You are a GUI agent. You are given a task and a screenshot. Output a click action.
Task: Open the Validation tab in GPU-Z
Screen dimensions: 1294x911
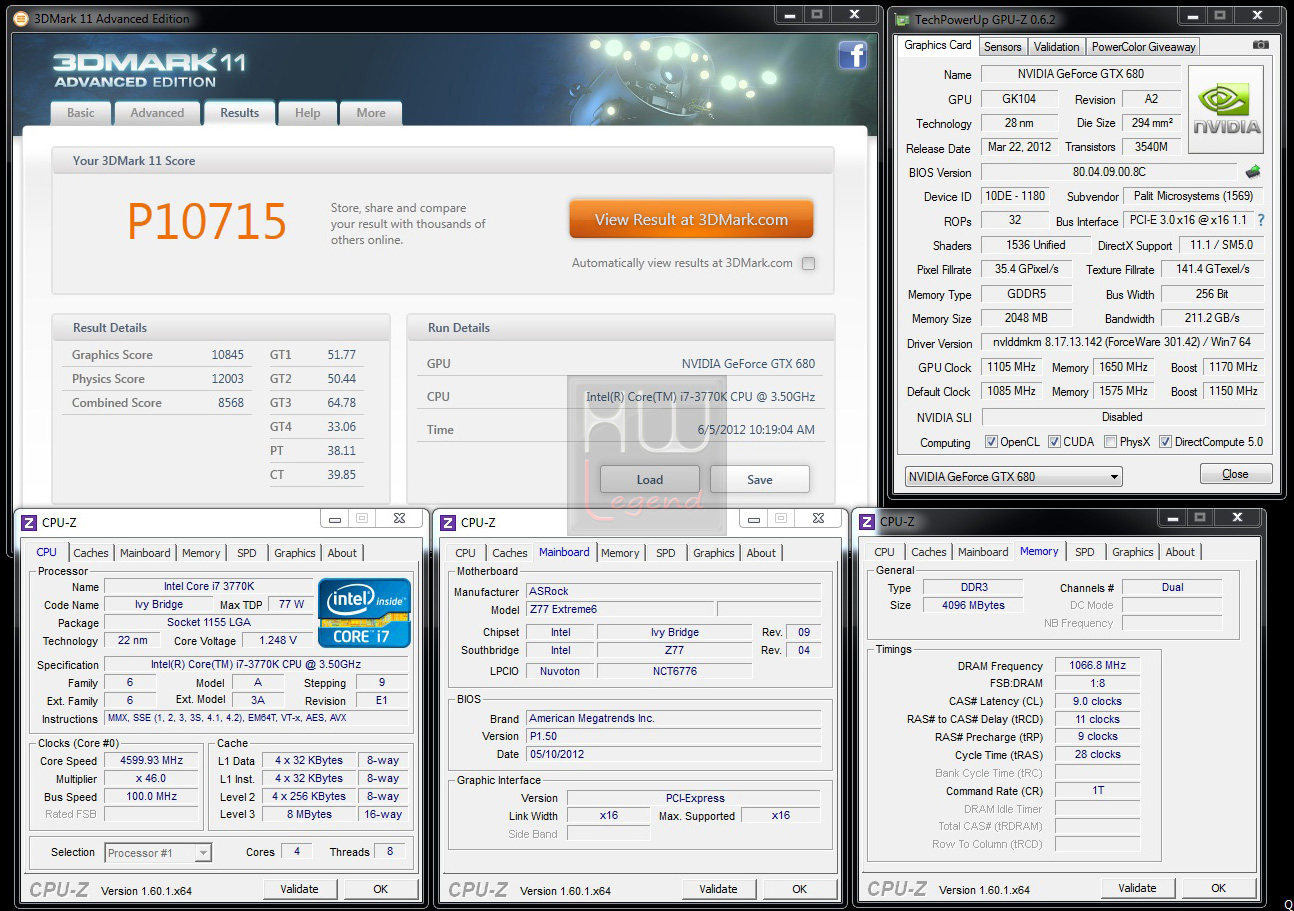(x=1056, y=47)
